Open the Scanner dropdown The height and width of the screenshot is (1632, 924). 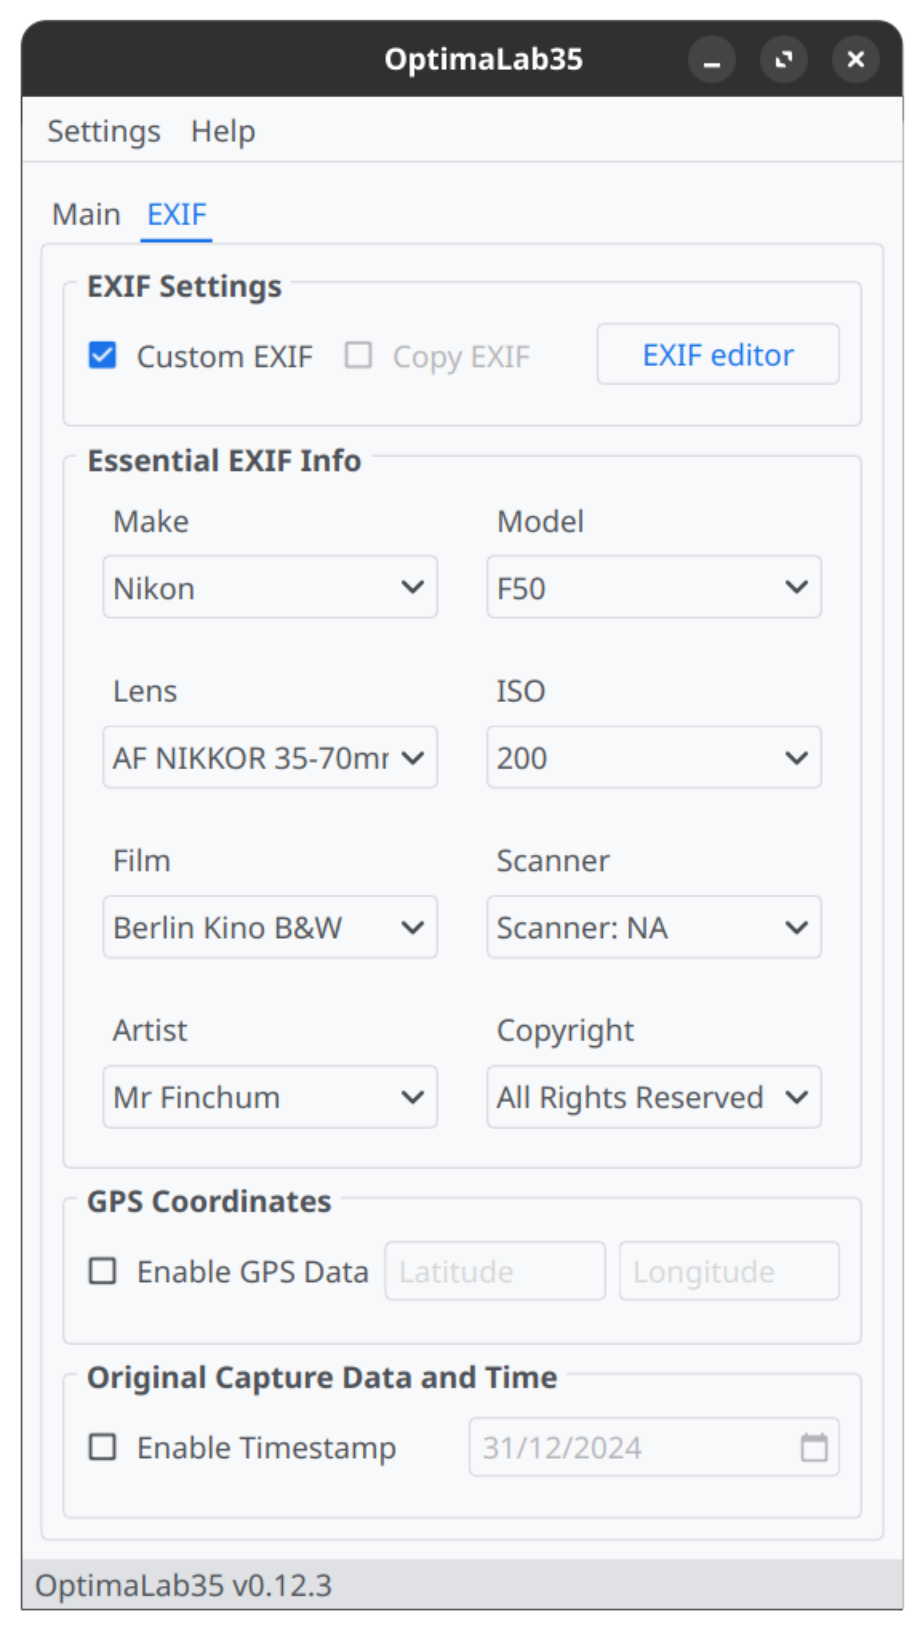pos(654,927)
